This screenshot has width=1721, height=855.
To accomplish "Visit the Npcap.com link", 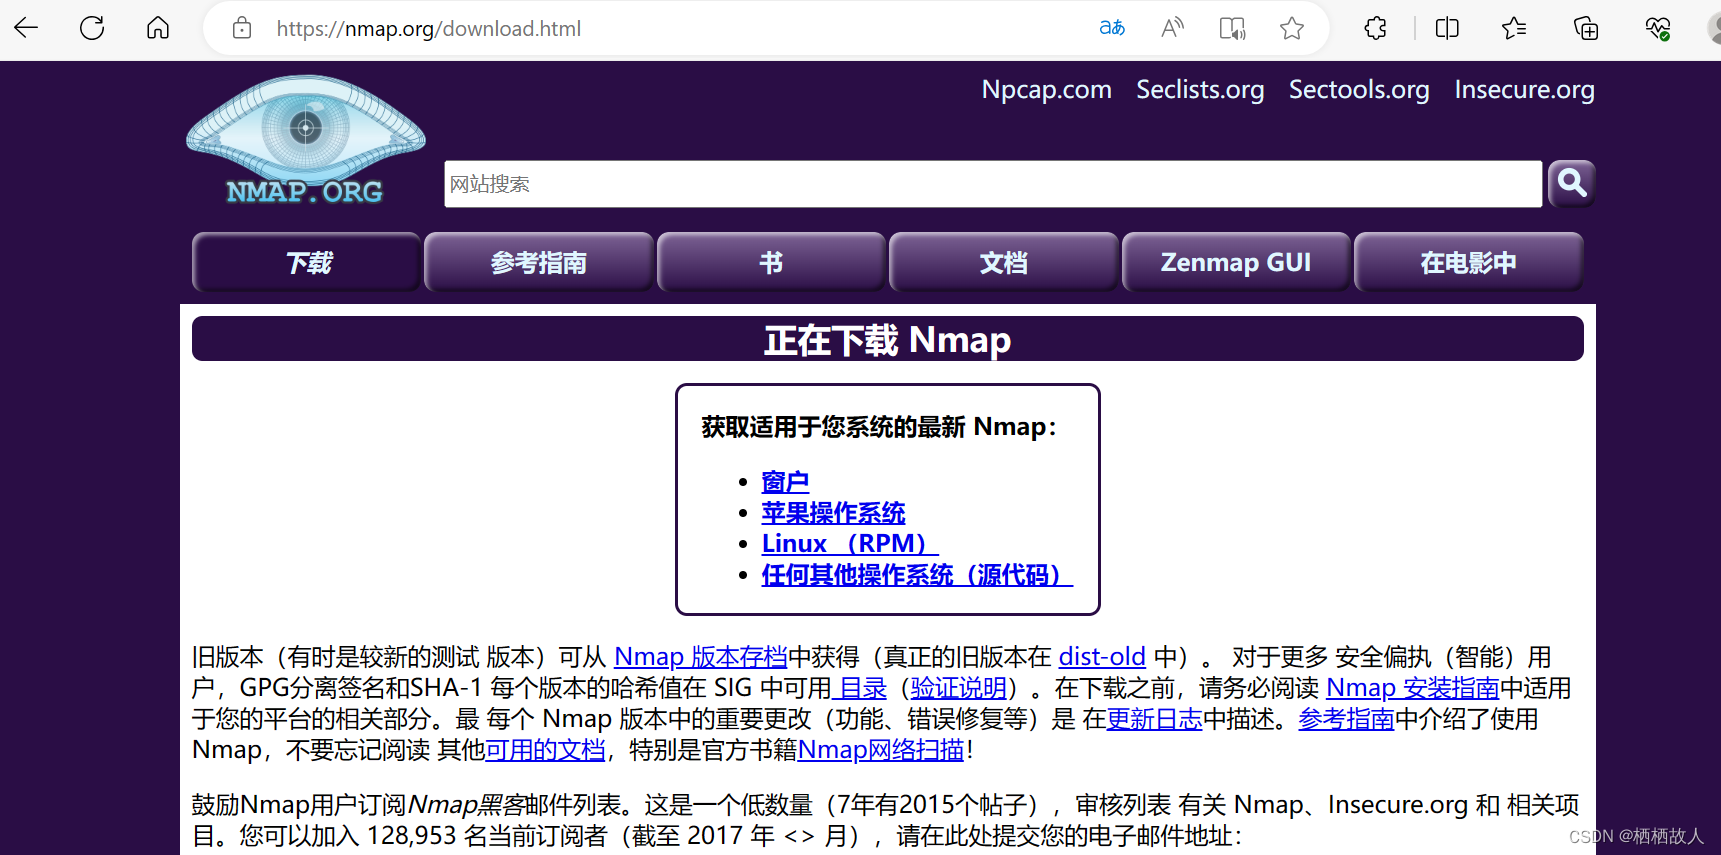I will pos(1046,89).
